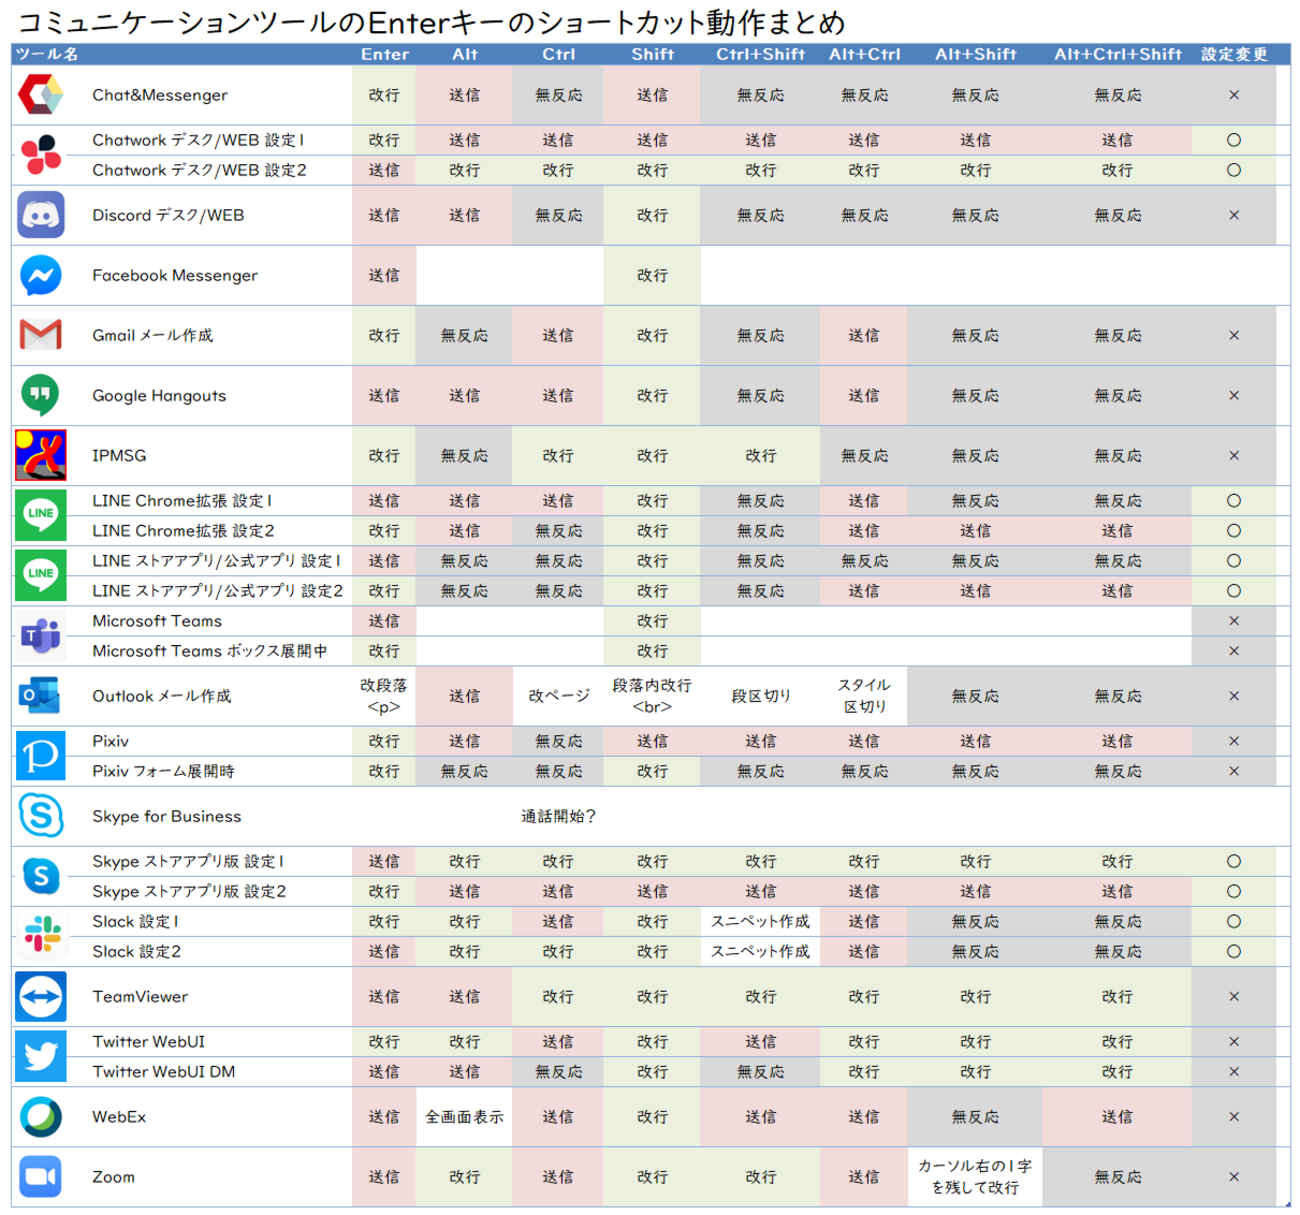Image resolution: width=1300 pixels, height=1215 pixels.
Task: Select the ○ mark in Chatwork 設定1 row
Action: [1234, 140]
